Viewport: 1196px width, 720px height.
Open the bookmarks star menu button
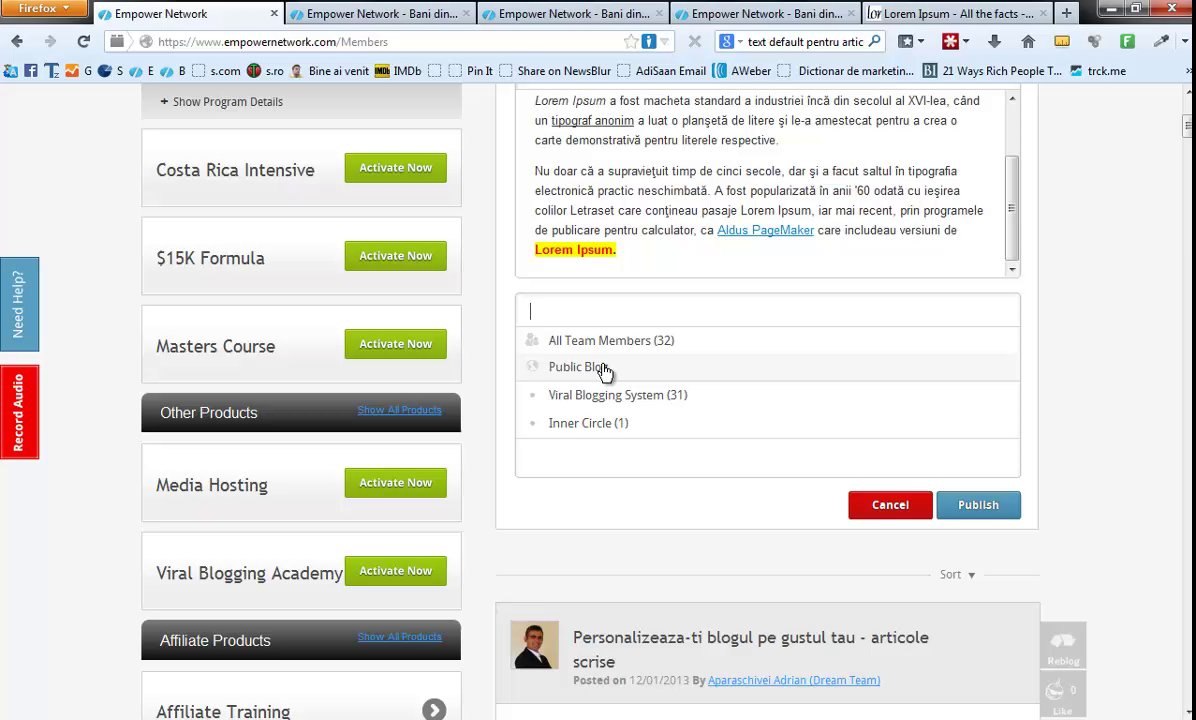pos(911,41)
